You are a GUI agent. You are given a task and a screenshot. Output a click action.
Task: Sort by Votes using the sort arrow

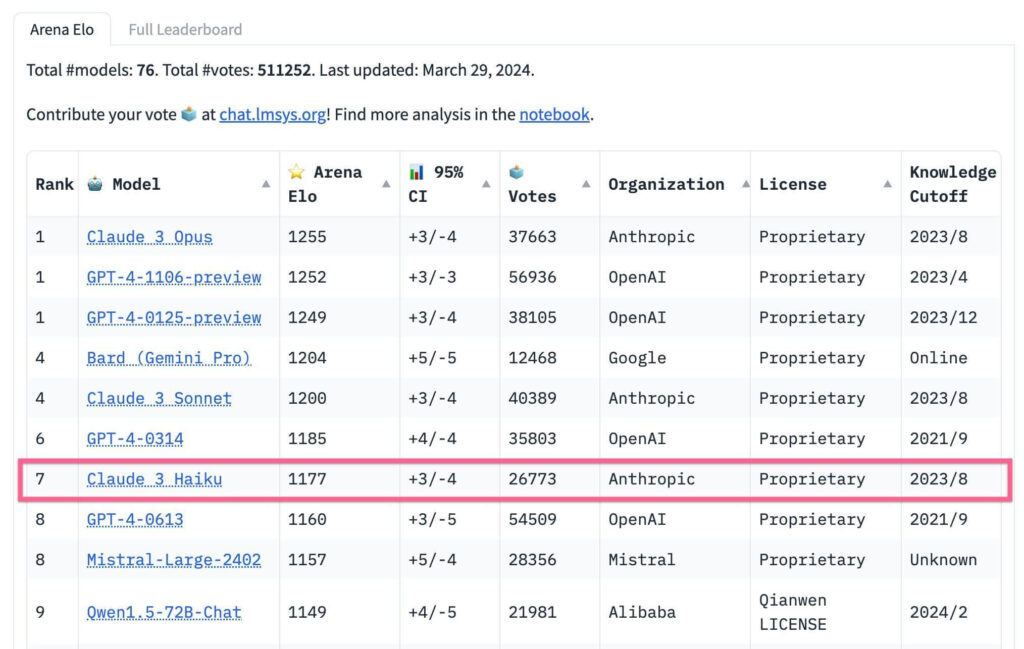click(x=586, y=184)
